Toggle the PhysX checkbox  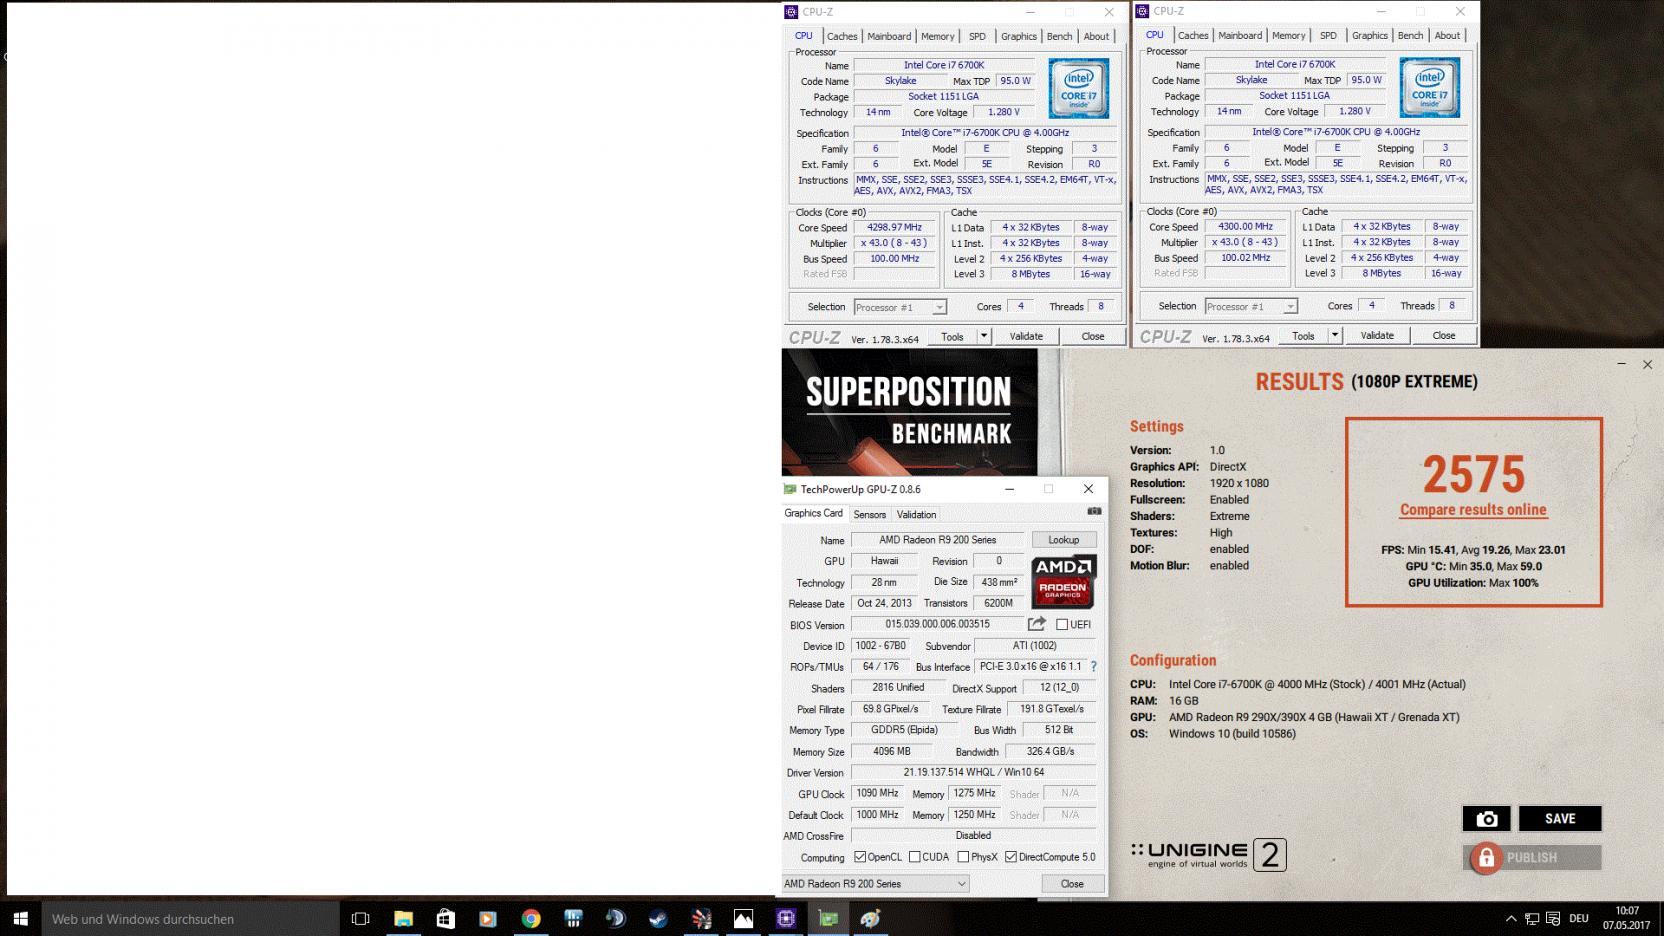pos(963,857)
